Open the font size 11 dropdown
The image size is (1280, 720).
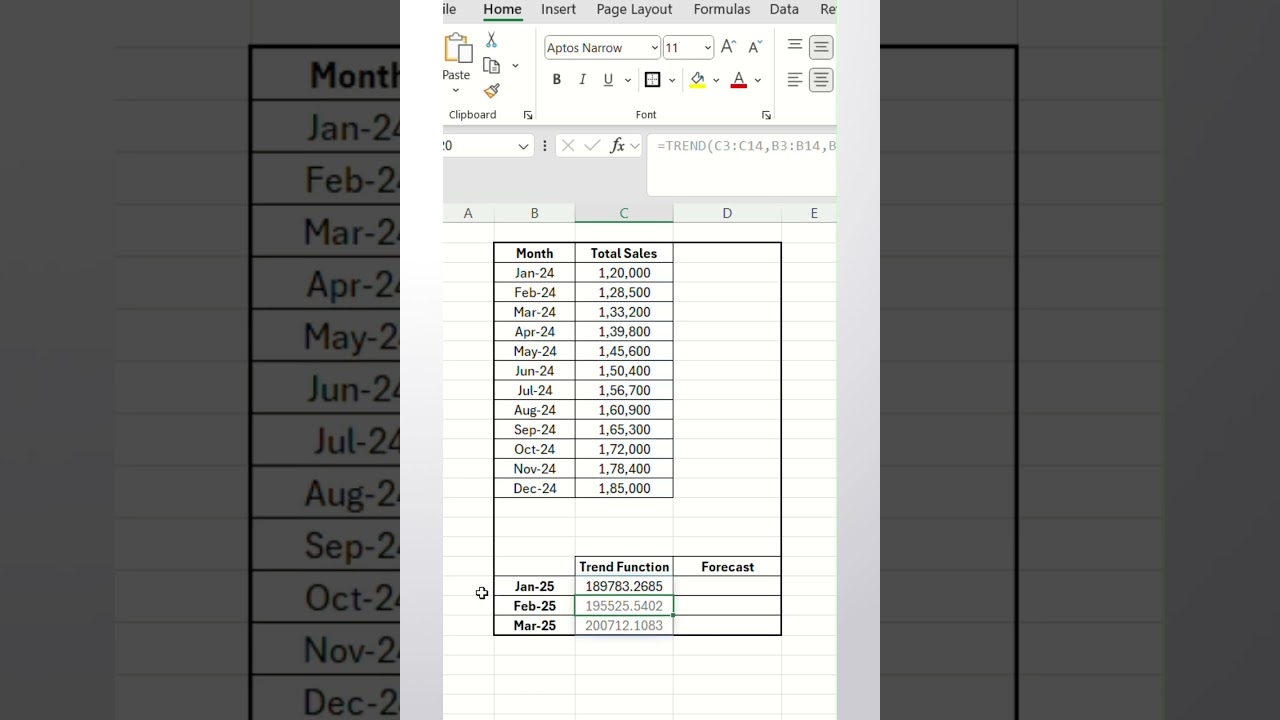coord(707,48)
